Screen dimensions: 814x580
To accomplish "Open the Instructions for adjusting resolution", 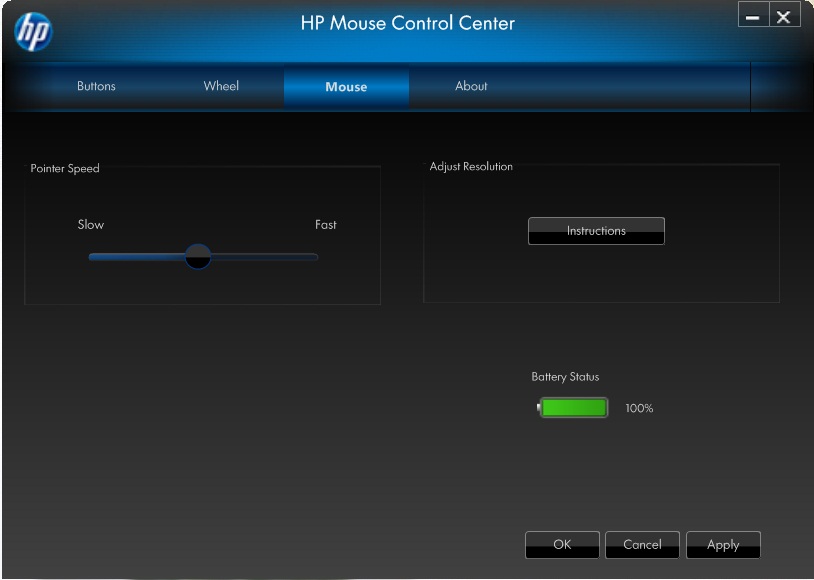I will coord(596,231).
